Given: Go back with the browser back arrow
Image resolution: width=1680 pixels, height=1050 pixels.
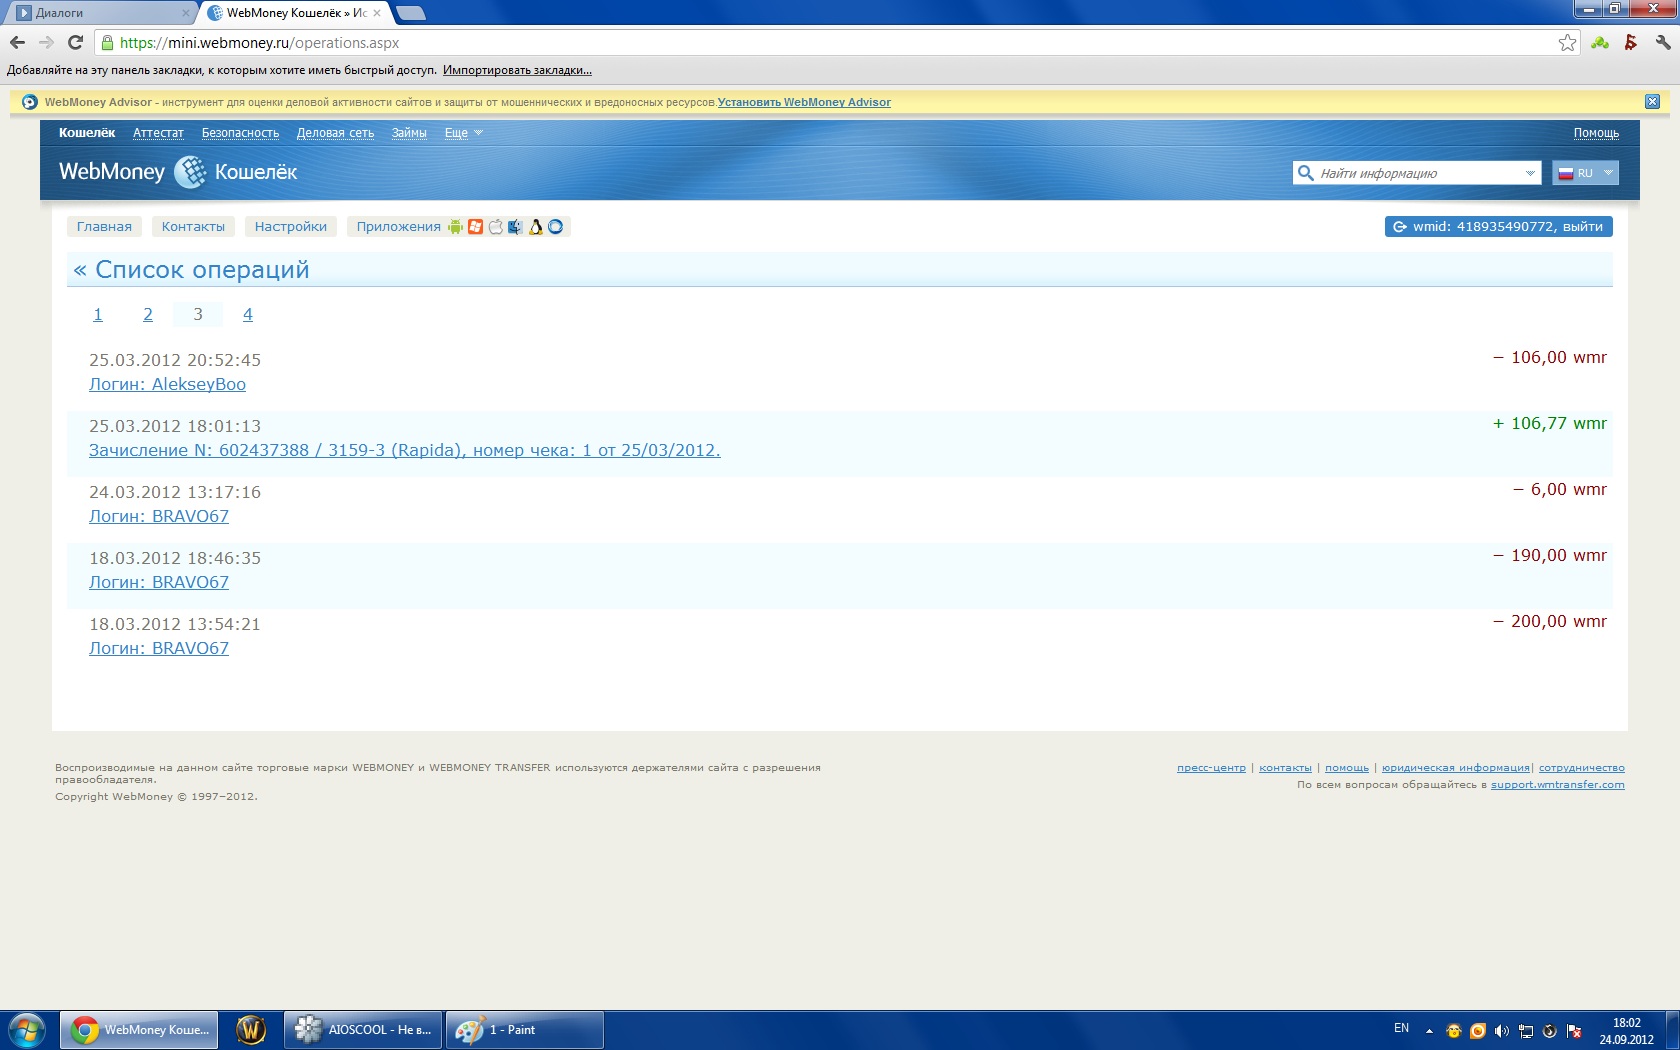Looking at the screenshot, I should point(17,43).
